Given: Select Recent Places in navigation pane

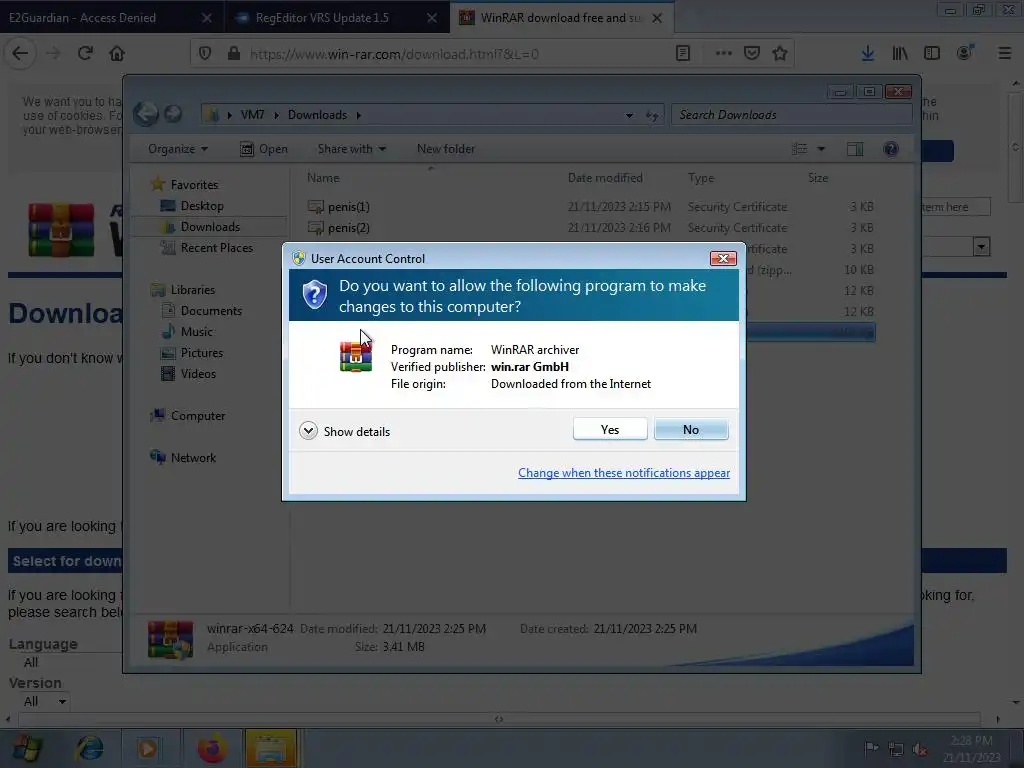Looking at the screenshot, I should click(216, 248).
